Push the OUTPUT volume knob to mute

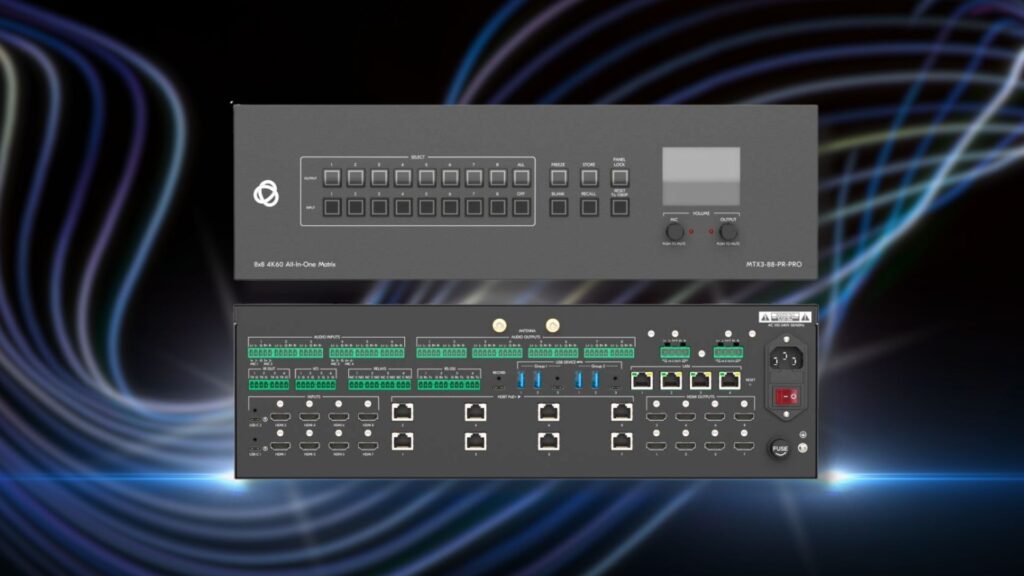tap(728, 232)
